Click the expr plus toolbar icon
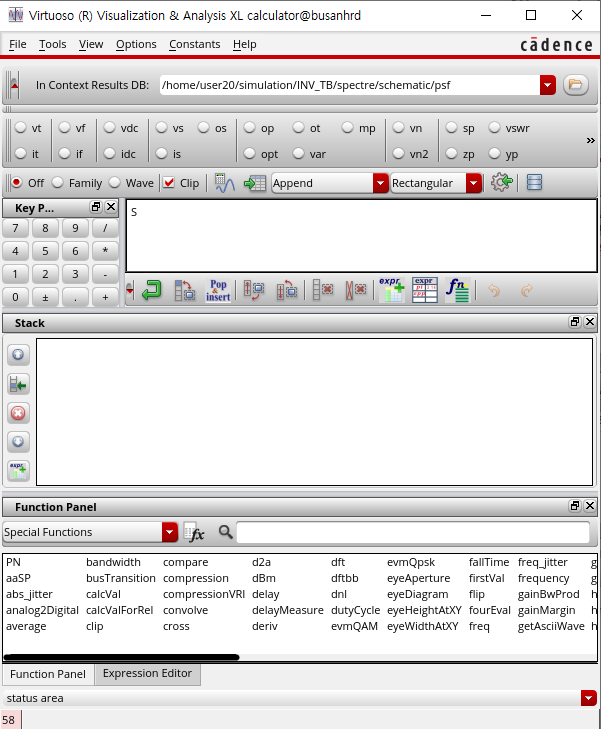 pyautogui.click(x=391, y=290)
